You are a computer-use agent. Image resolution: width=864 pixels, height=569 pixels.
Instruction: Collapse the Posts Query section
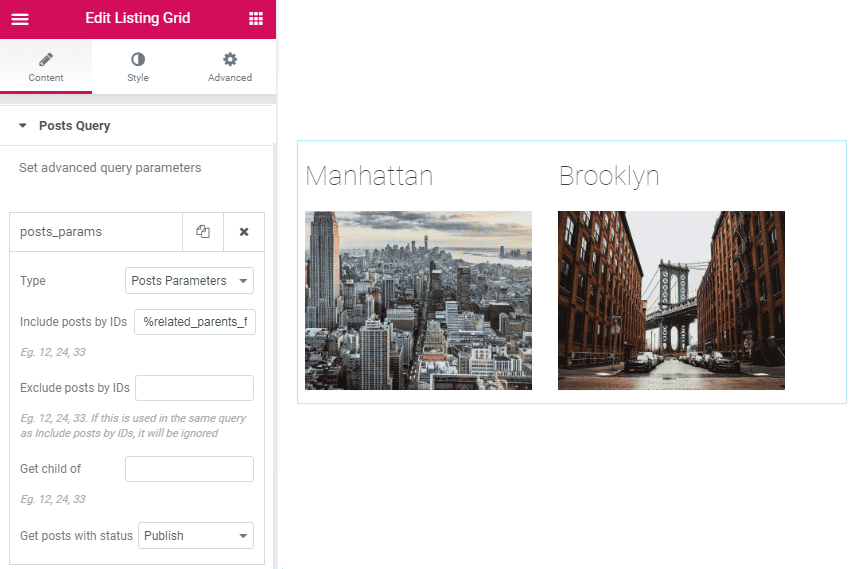[x=23, y=126]
